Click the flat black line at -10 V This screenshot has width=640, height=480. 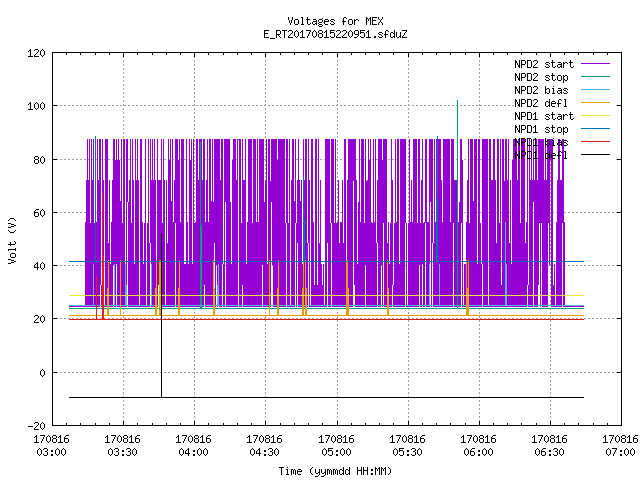coord(327,397)
